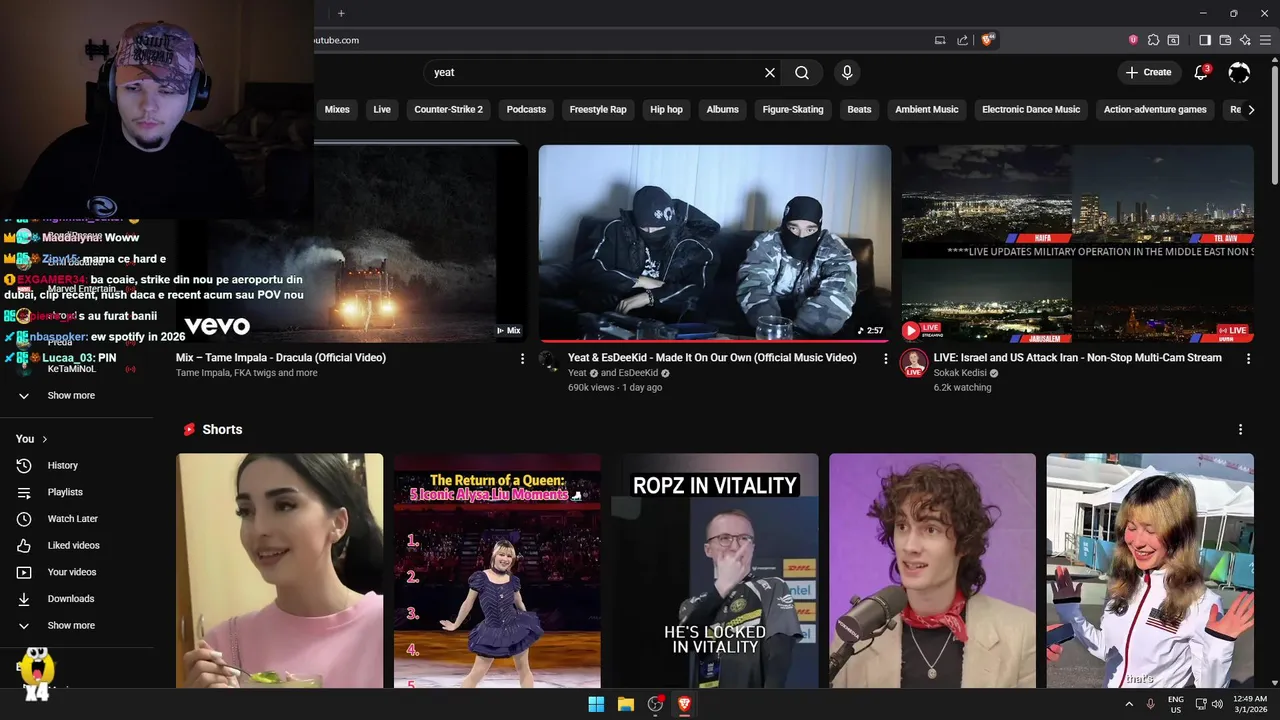Open Mix – Tame Impala Dracula title link
1280x720 pixels.
pos(281,358)
